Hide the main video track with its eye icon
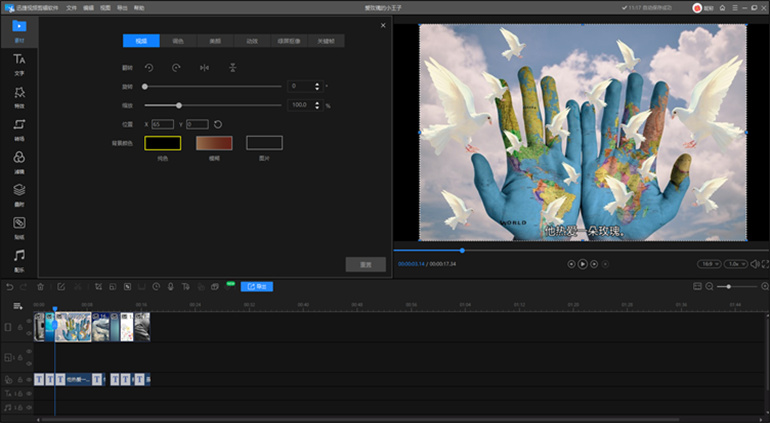 click(29, 321)
